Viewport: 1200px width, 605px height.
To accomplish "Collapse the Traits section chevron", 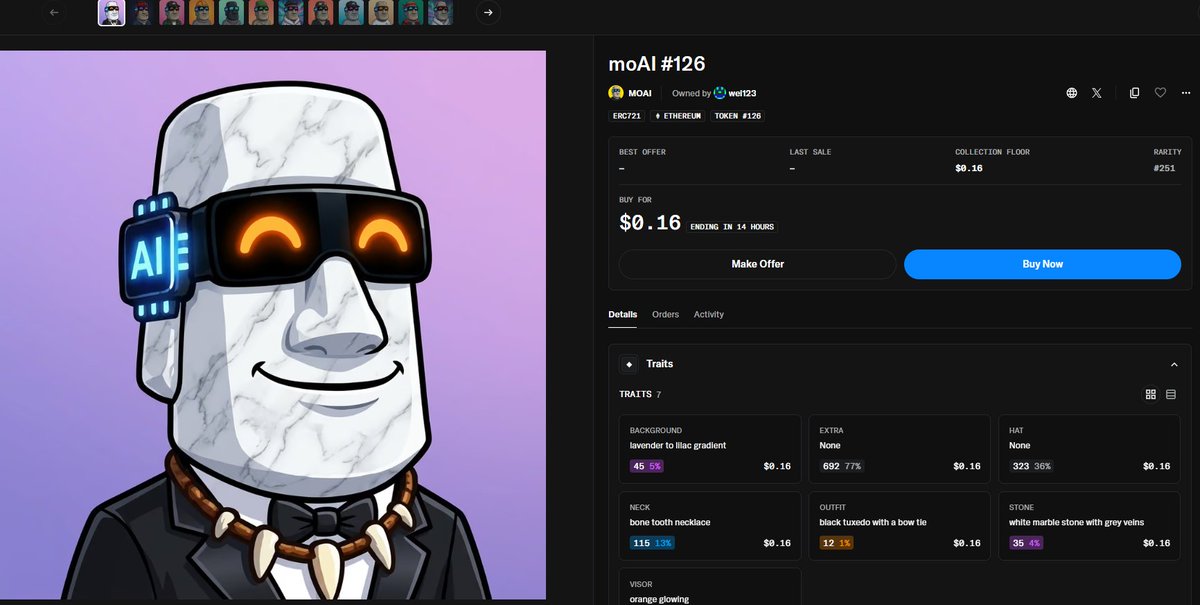I will (x=1174, y=364).
